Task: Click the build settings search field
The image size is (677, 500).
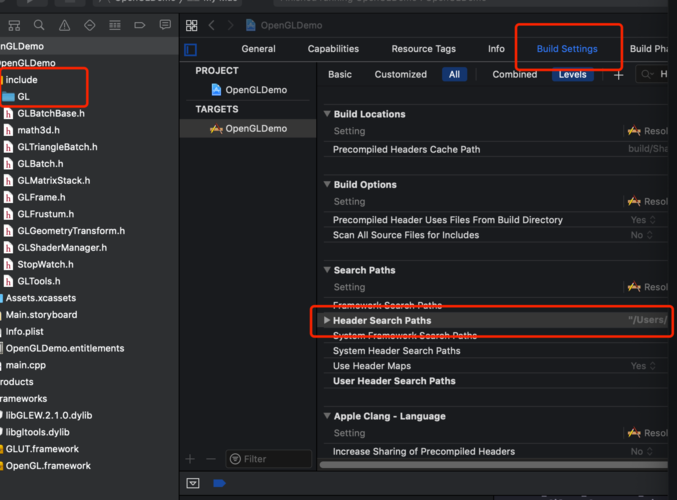Action: (652, 74)
